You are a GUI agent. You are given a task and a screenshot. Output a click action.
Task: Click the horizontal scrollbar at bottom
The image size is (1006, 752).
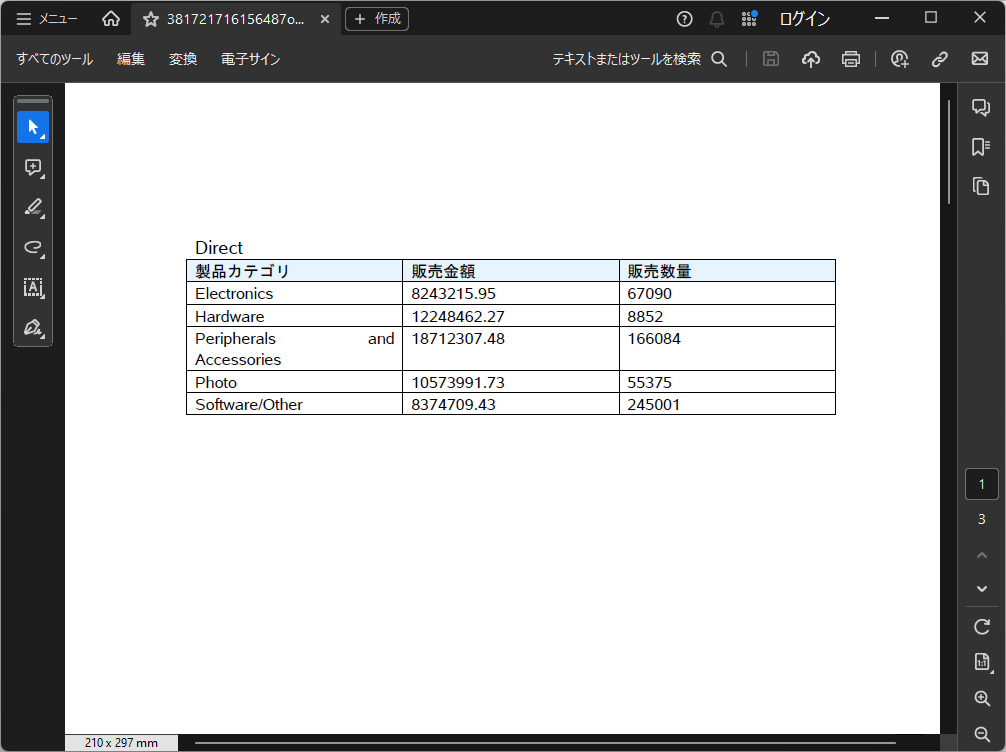tap(545, 743)
